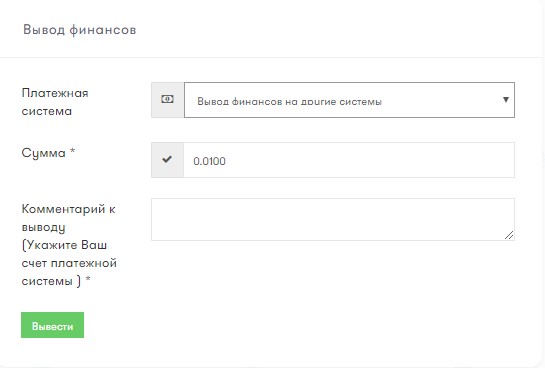
Task: Click the 'Сумма' field label
Action: [43, 153]
